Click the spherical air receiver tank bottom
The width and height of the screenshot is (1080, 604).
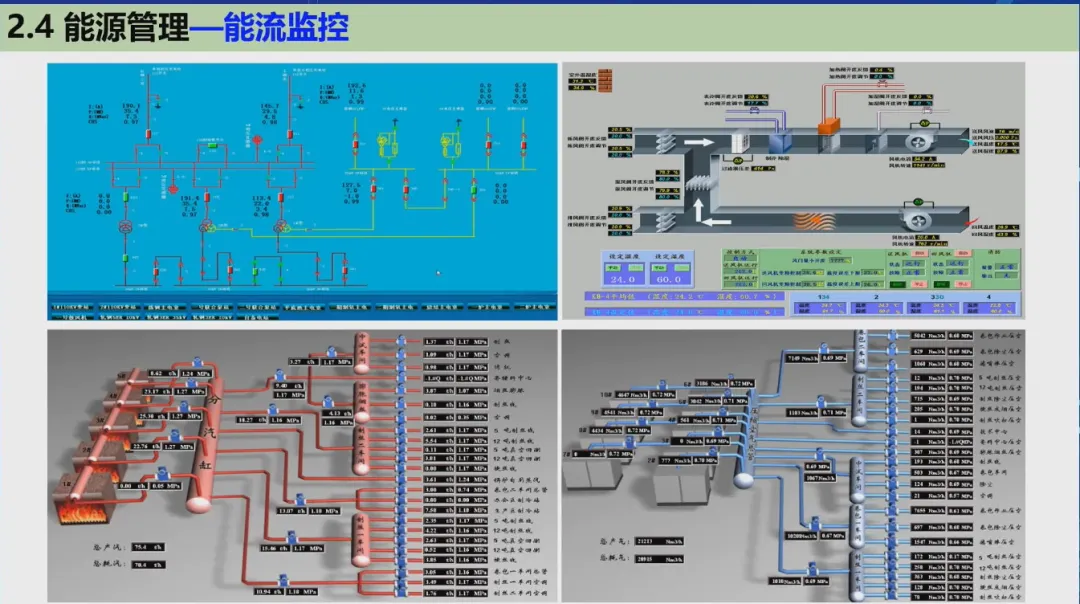pos(743,479)
